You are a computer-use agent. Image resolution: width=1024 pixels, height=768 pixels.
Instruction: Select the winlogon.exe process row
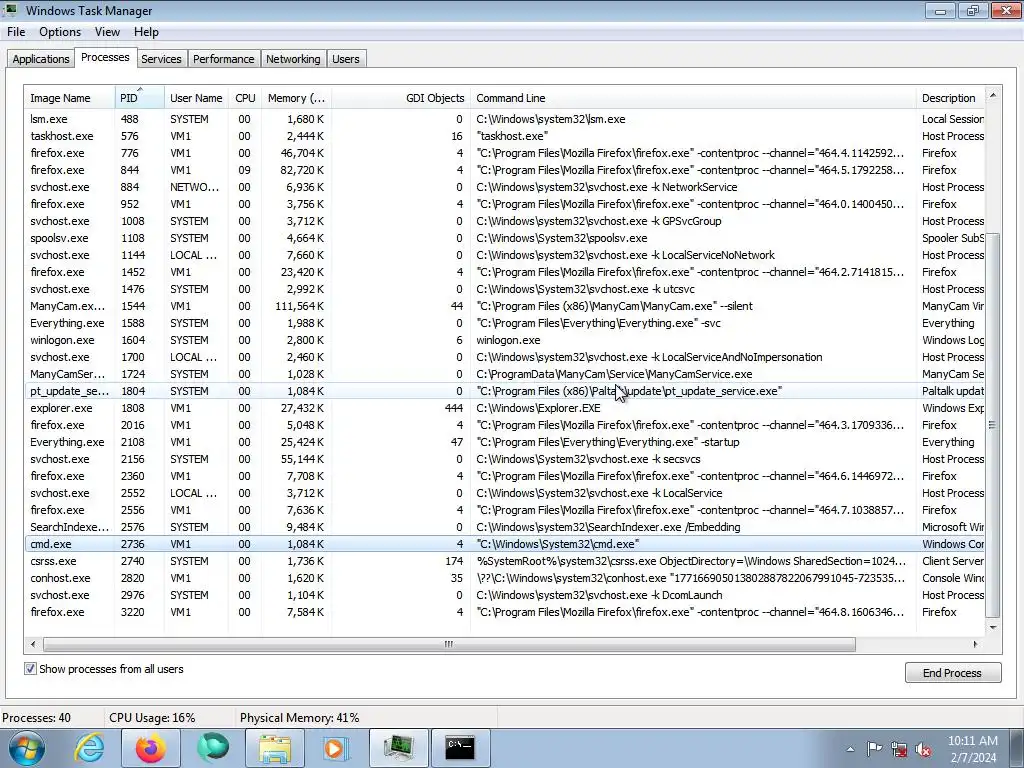pyautogui.click(x=504, y=340)
